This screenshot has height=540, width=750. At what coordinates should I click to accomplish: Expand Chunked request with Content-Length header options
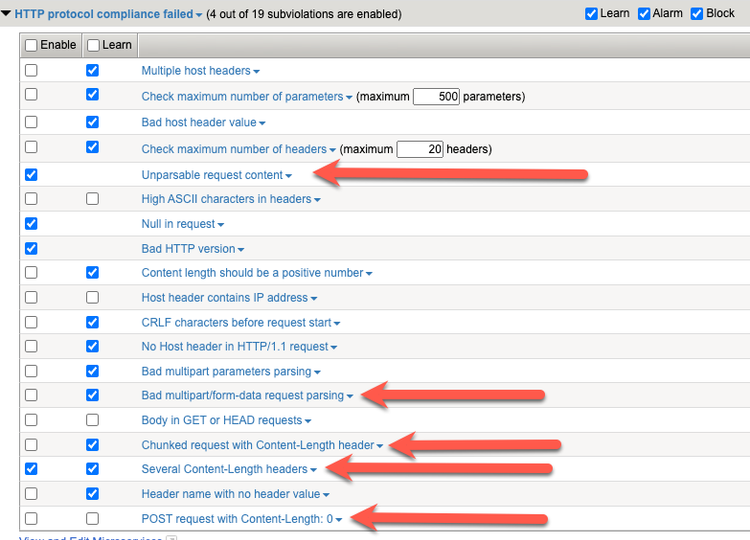tap(380, 446)
